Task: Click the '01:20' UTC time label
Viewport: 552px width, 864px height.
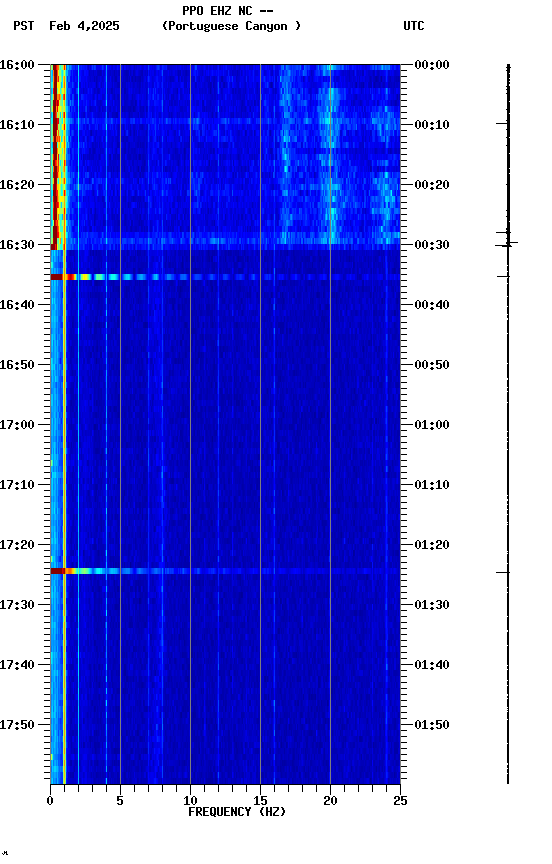Action: [x=432, y=545]
